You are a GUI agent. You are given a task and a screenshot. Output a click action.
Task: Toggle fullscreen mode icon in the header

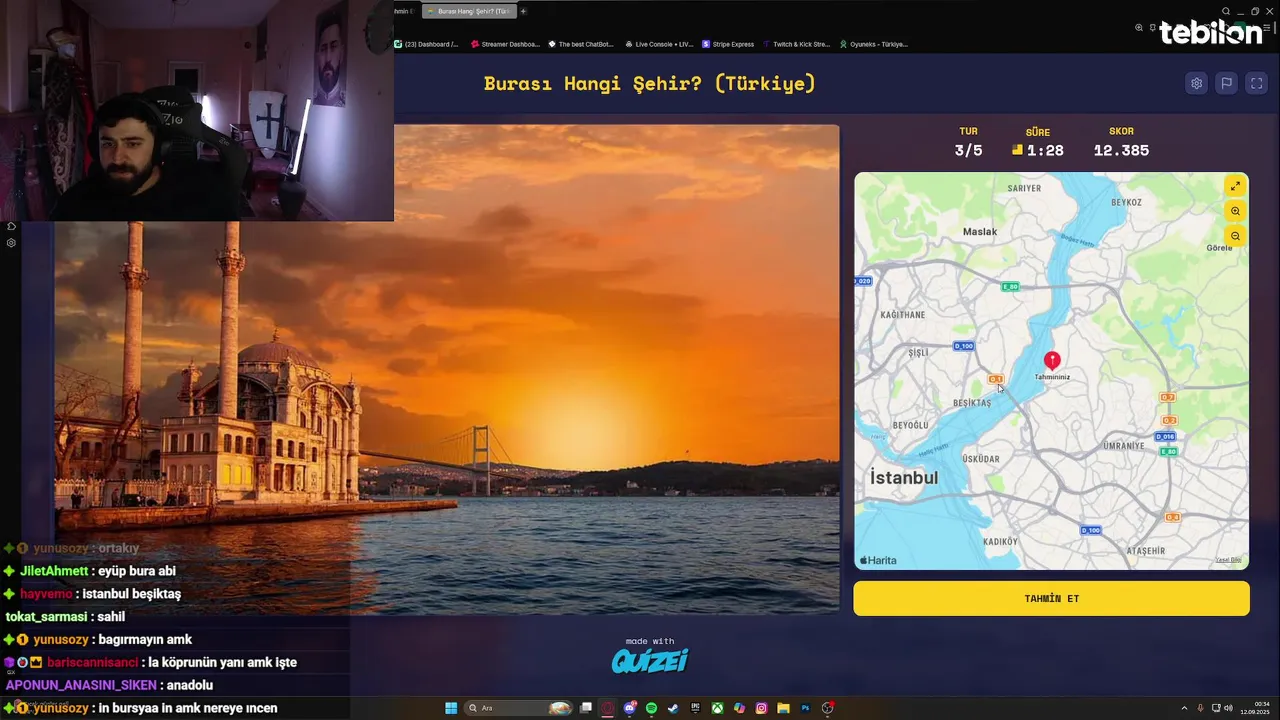(x=1258, y=84)
